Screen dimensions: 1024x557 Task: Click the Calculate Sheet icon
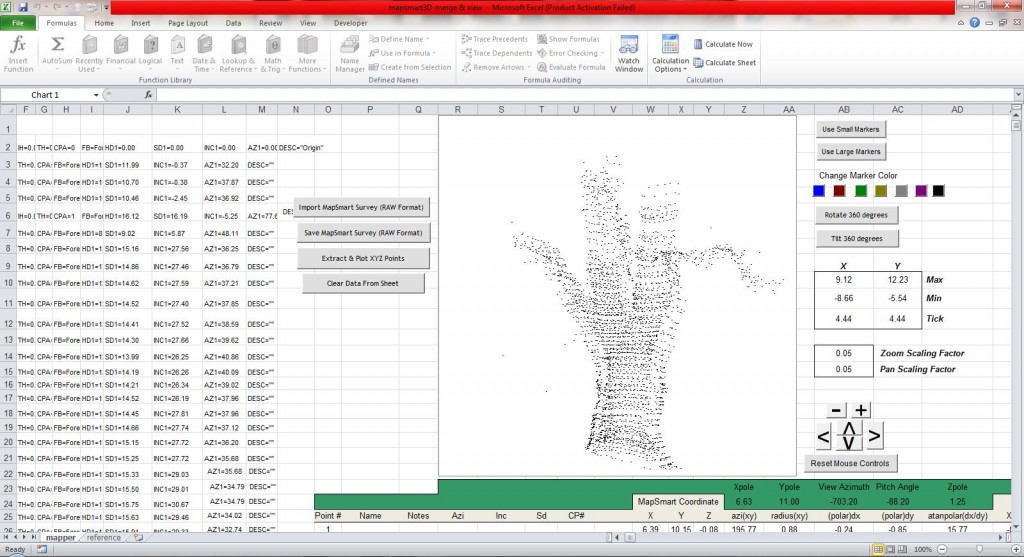(699, 62)
